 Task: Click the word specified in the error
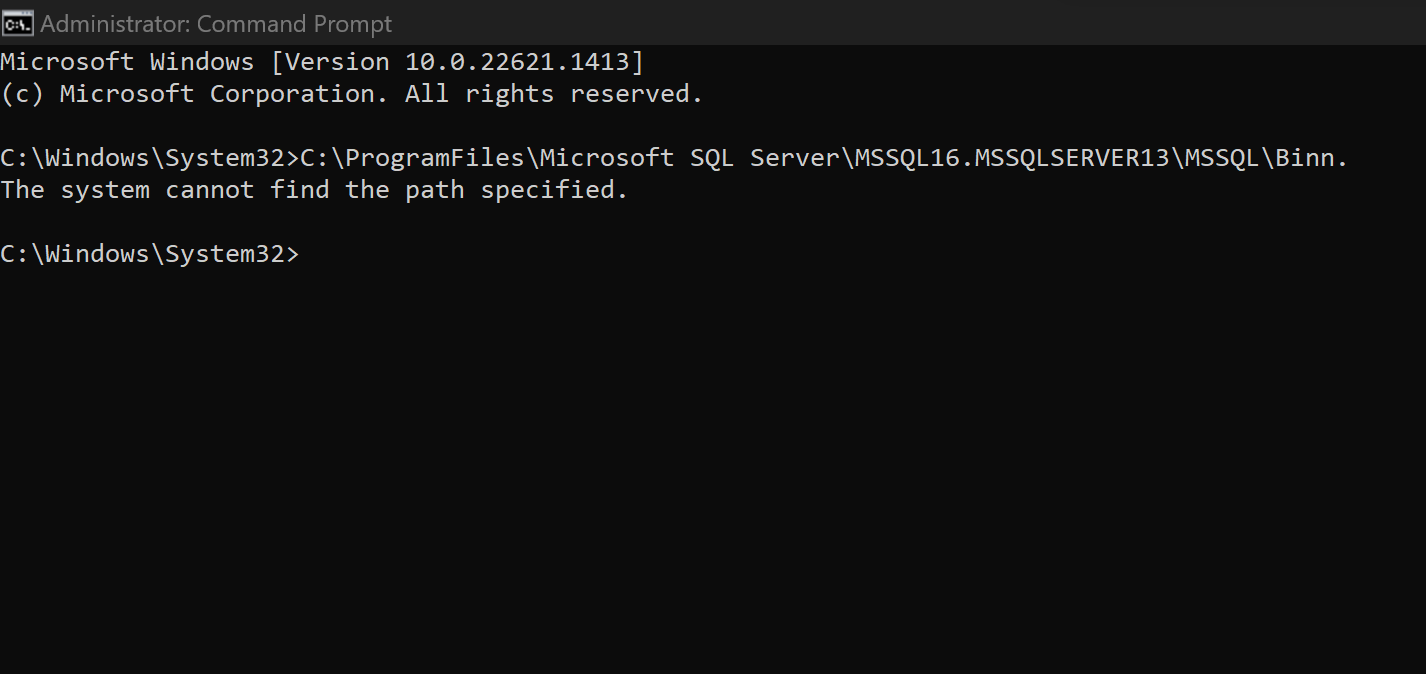(x=554, y=190)
